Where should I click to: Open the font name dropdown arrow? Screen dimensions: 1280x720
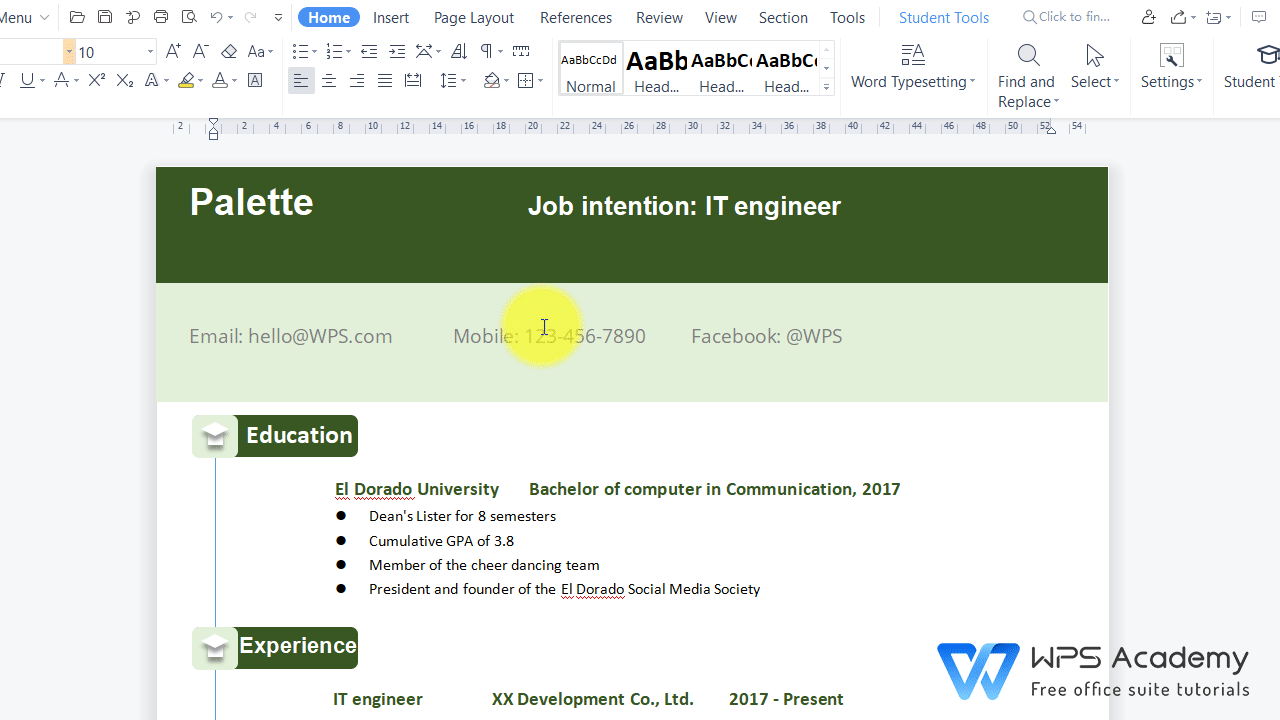tap(69, 52)
